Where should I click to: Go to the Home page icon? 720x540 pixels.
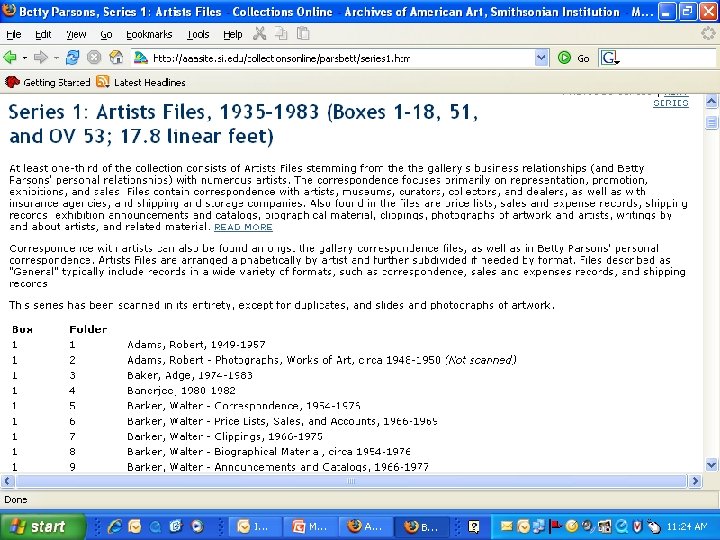coord(116,57)
